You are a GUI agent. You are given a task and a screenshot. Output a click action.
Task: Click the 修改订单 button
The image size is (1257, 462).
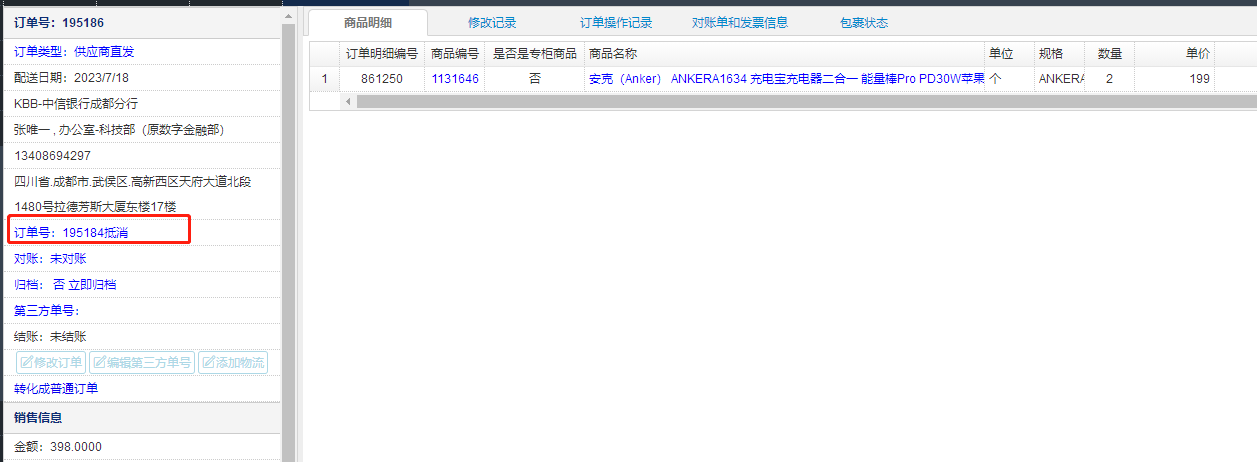(51, 362)
